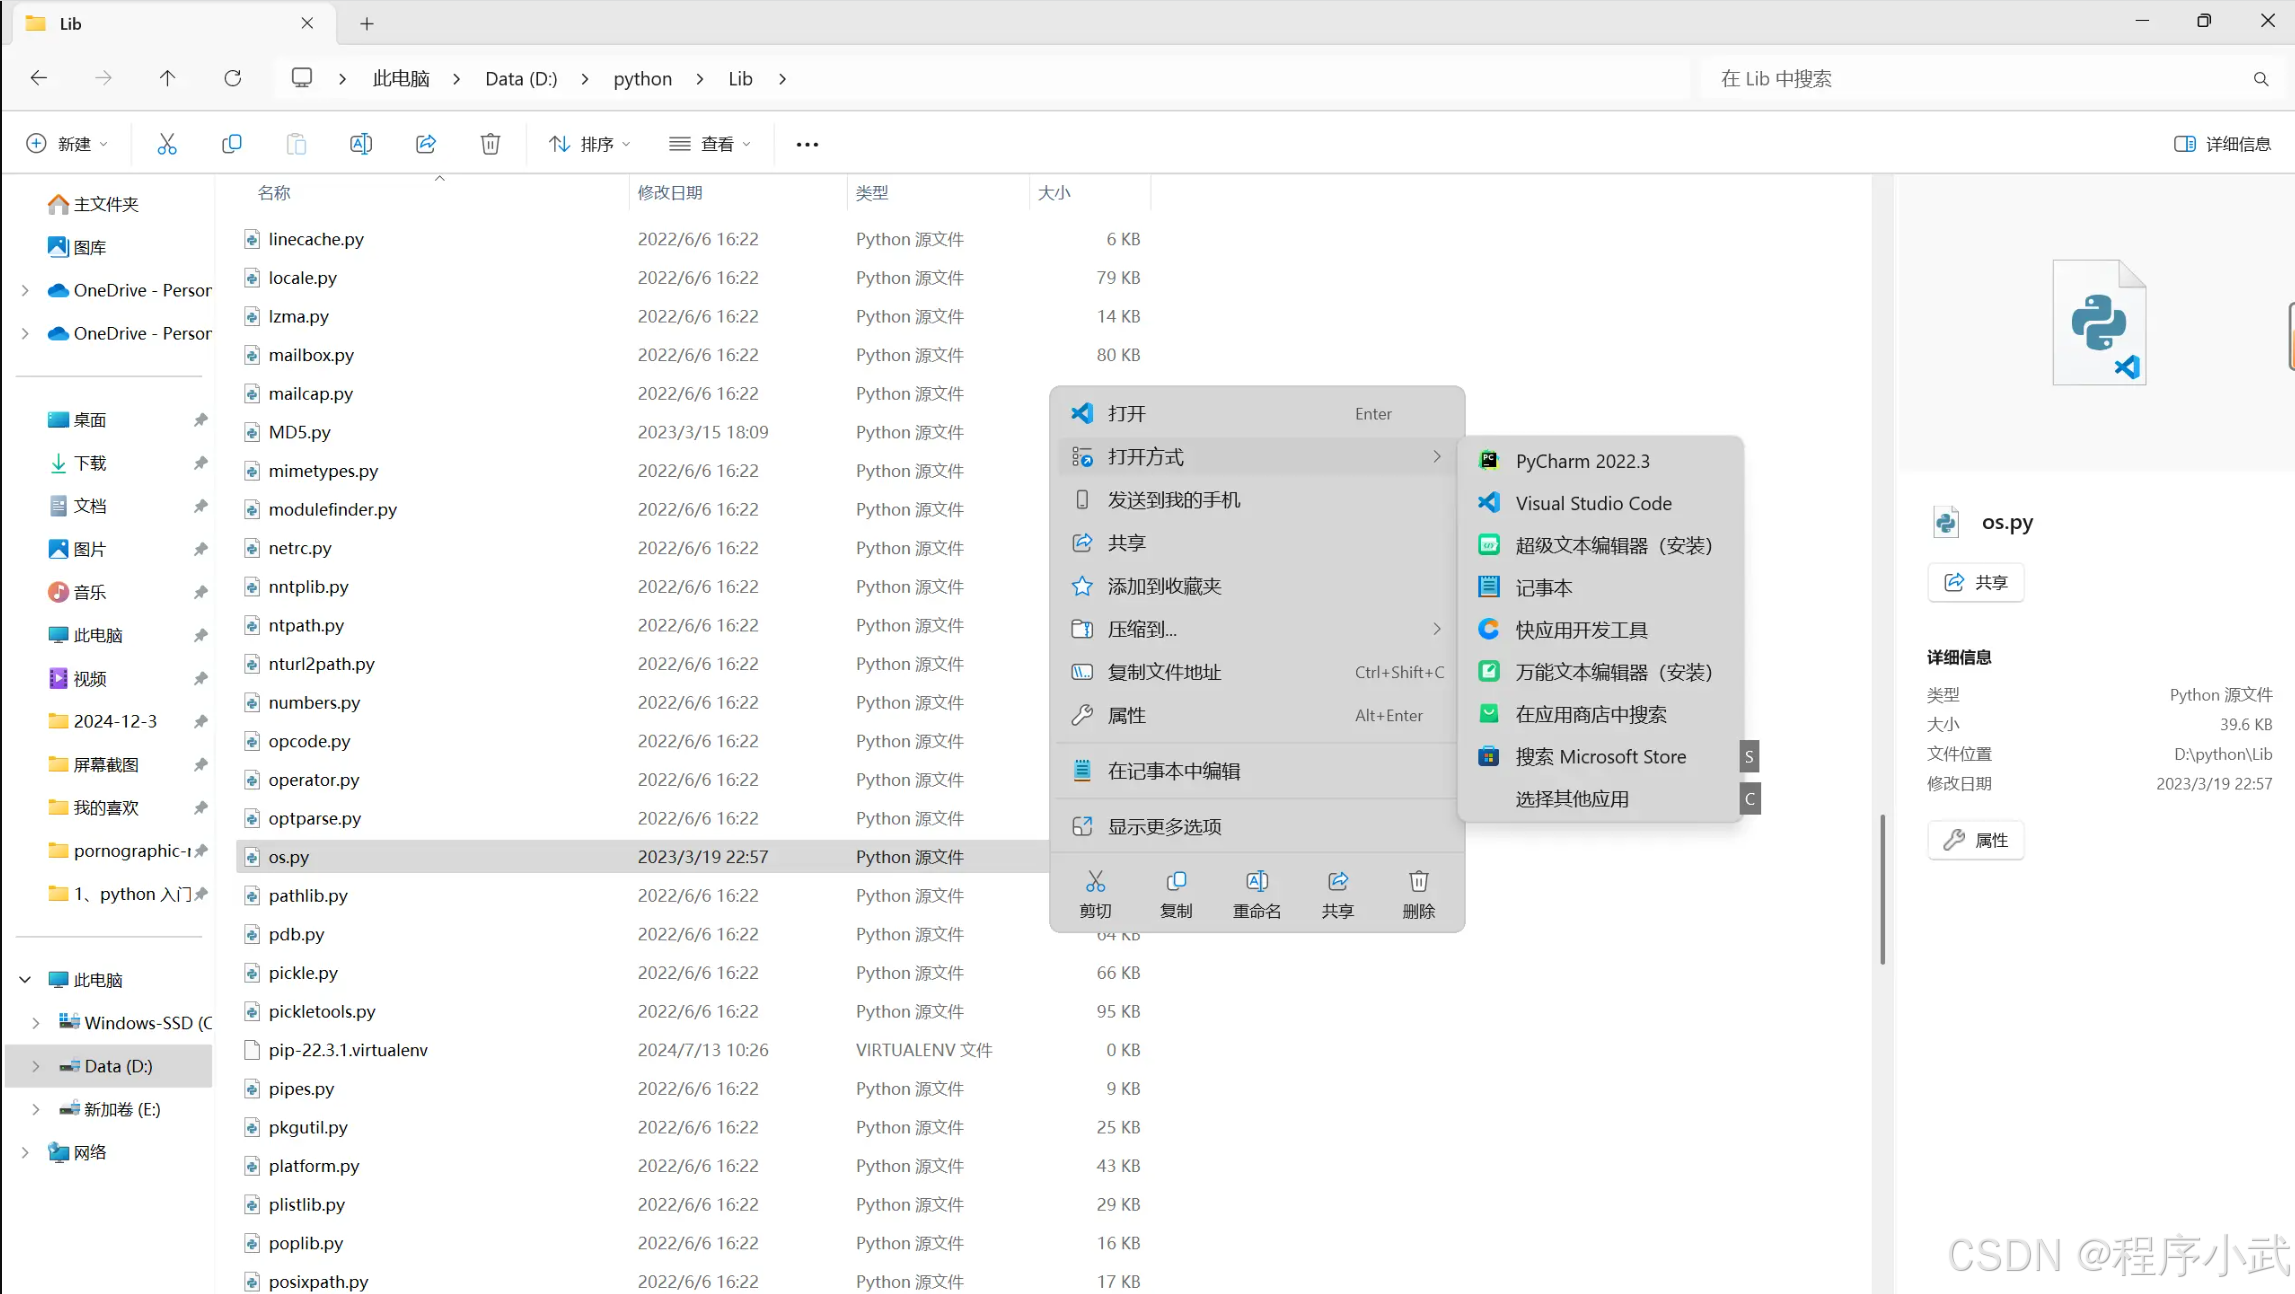Click the 共享 button under os.py
Image resolution: width=2295 pixels, height=1294 pixels.
1975,582
